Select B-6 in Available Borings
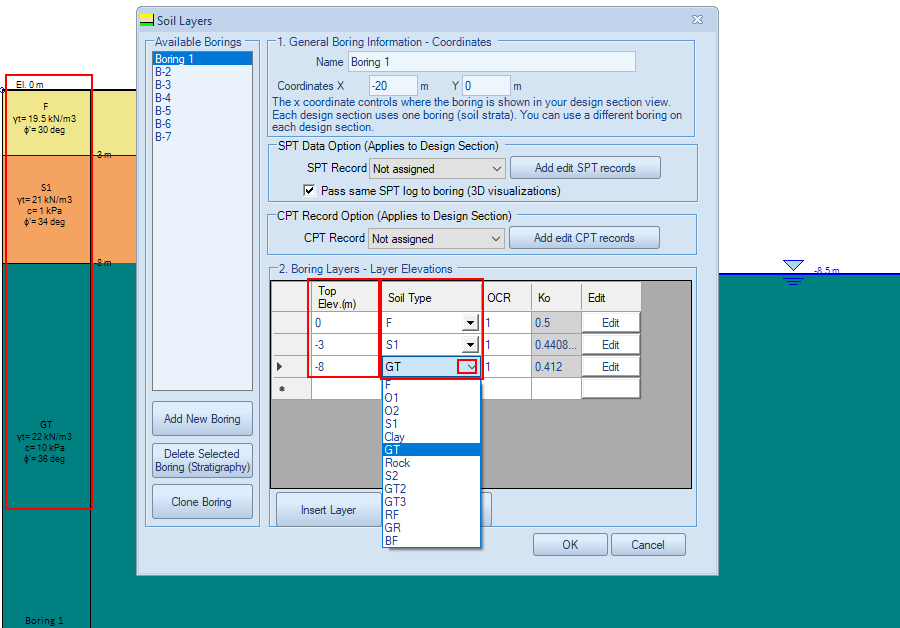The image size is (900, 628). coord(202,123)
